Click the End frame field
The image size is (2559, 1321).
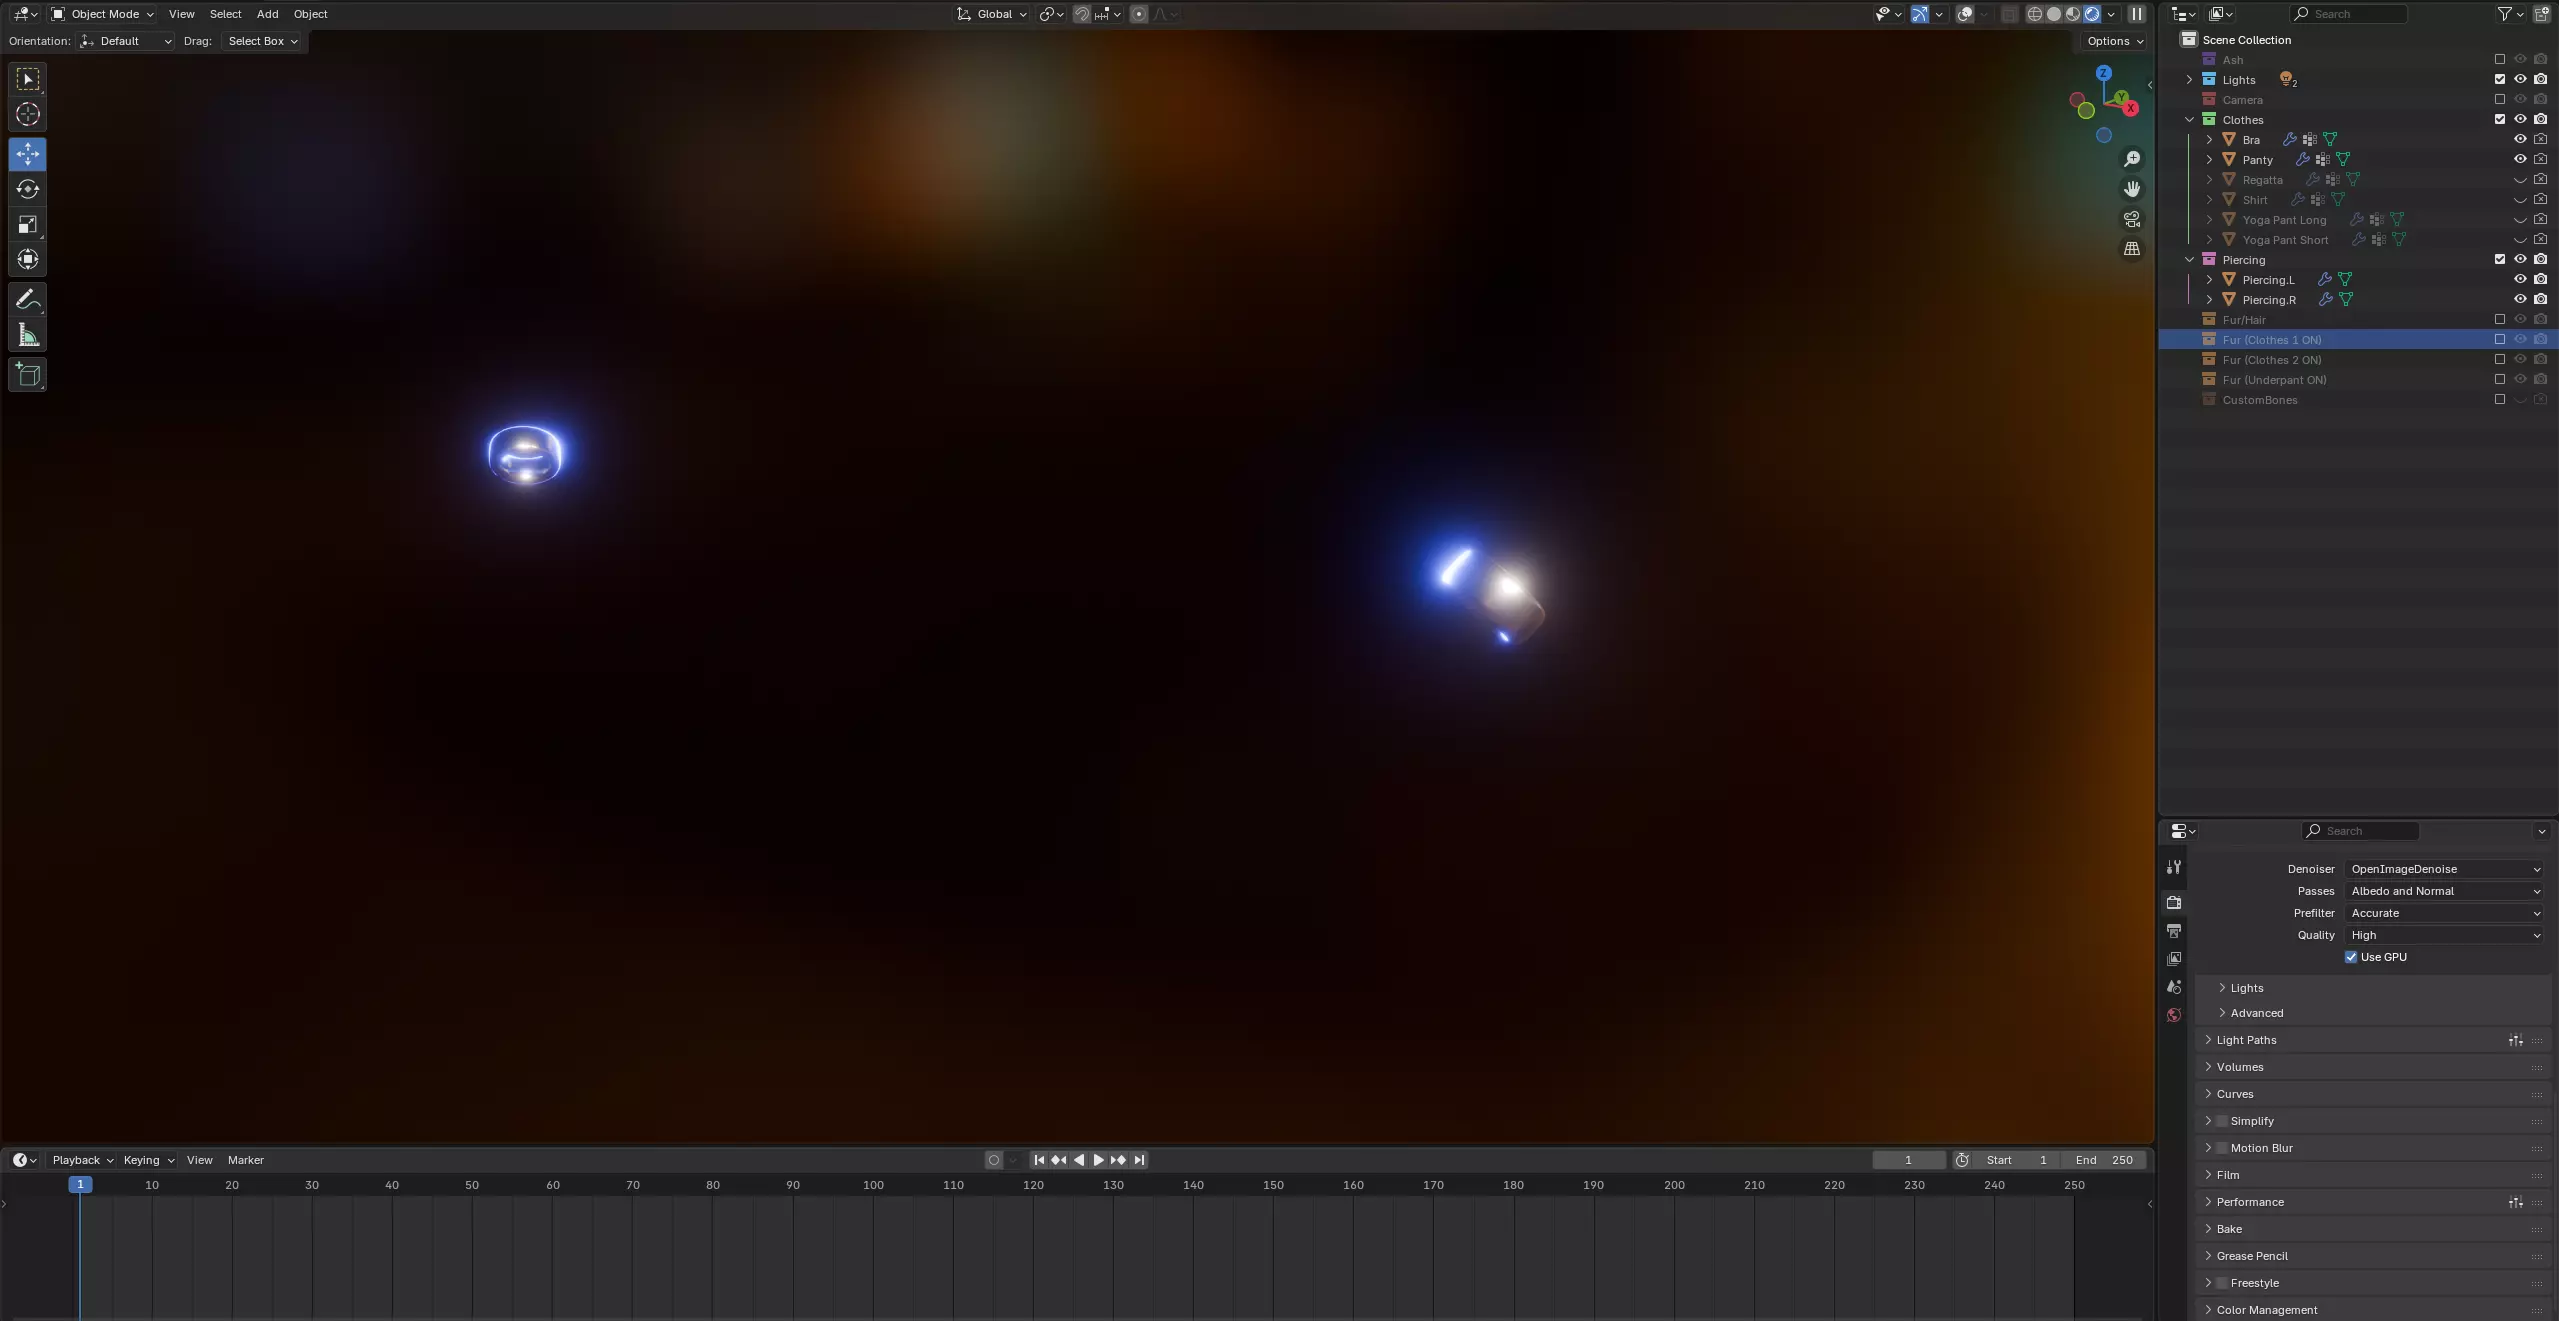(2104, 1160)
